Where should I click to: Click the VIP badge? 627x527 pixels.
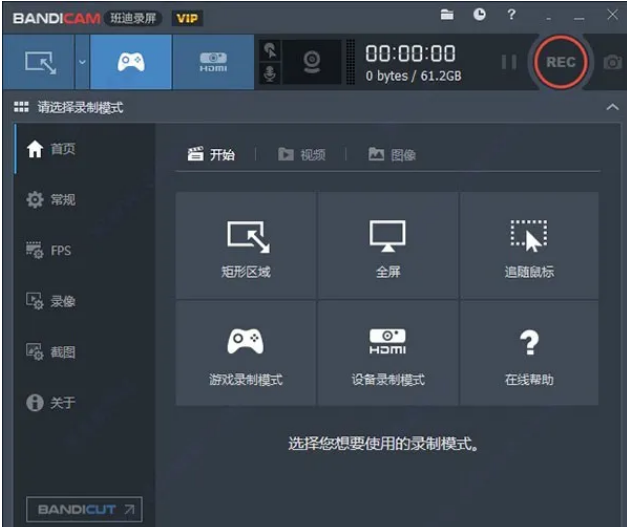pyautogui.click(x=187, y=18)
